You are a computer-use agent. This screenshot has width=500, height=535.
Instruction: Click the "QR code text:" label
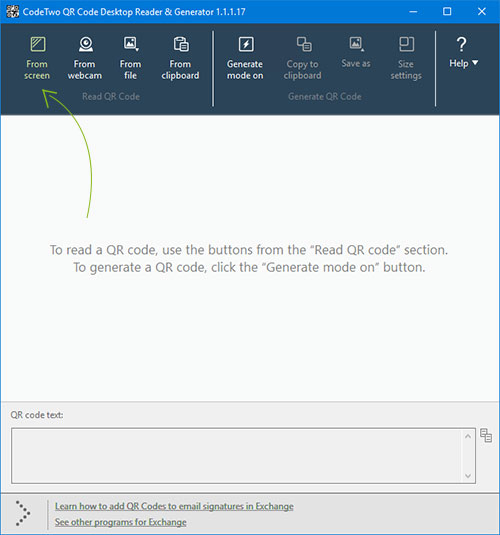(x=37, y=415)
